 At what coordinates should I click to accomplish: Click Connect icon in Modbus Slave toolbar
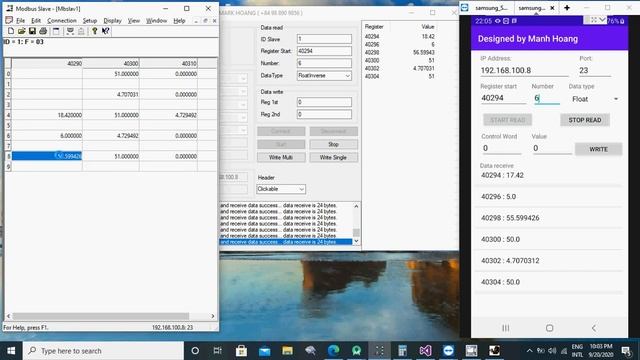coord(70,31)
